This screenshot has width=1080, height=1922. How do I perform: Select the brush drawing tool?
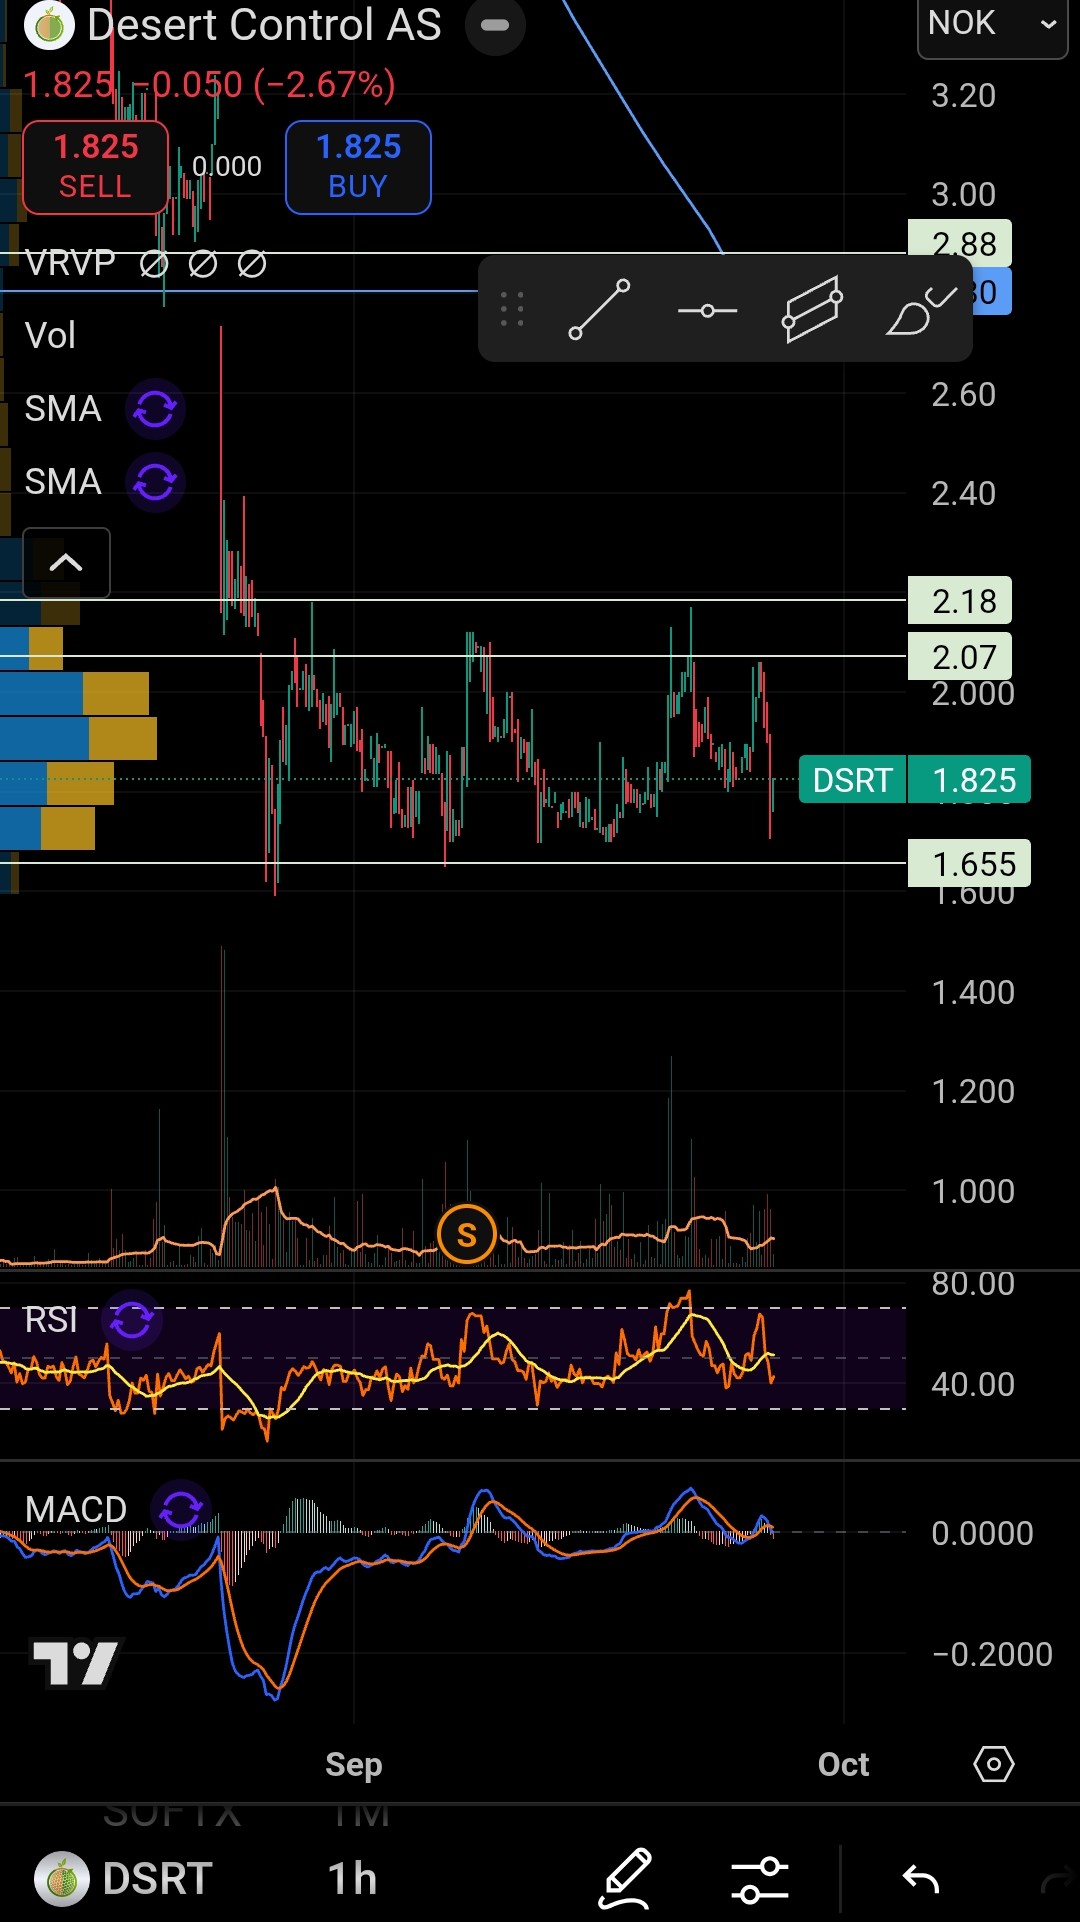tap(920, 310)
